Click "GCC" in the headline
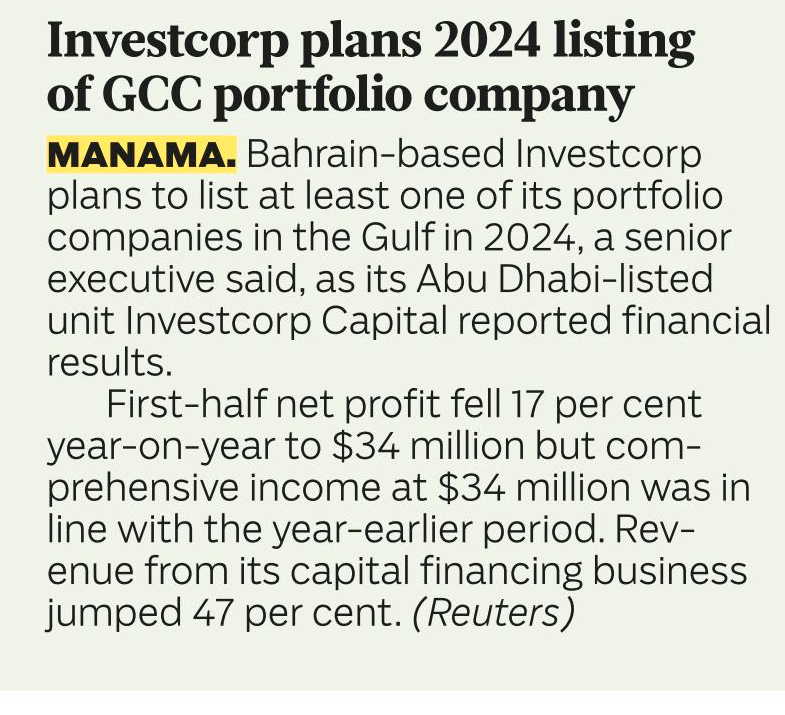Image resolution: width=785 pixels, height=715 pixels. [153, 95]
